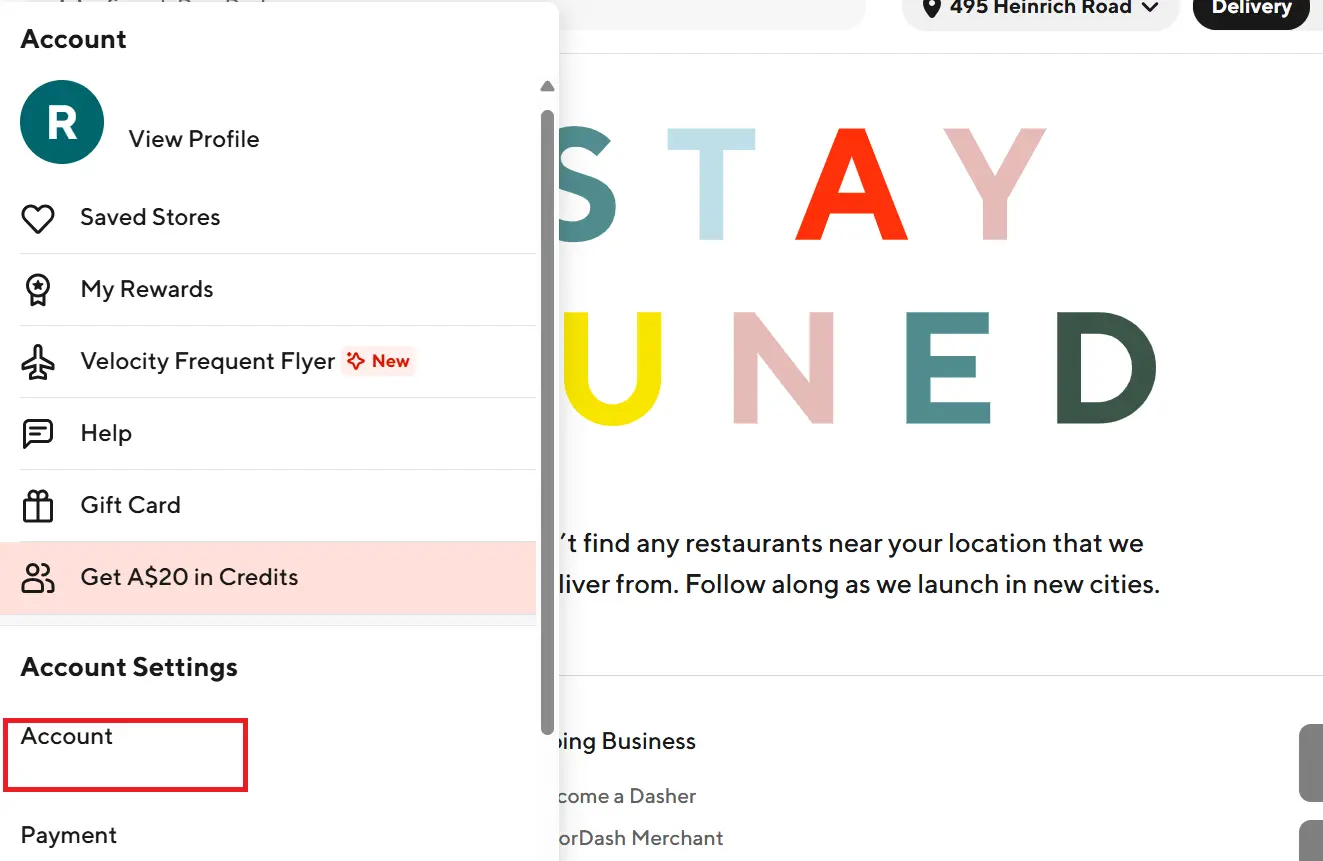Select the Delivery button
This screenshot has height=861, width=1323.
[1251, 10]
